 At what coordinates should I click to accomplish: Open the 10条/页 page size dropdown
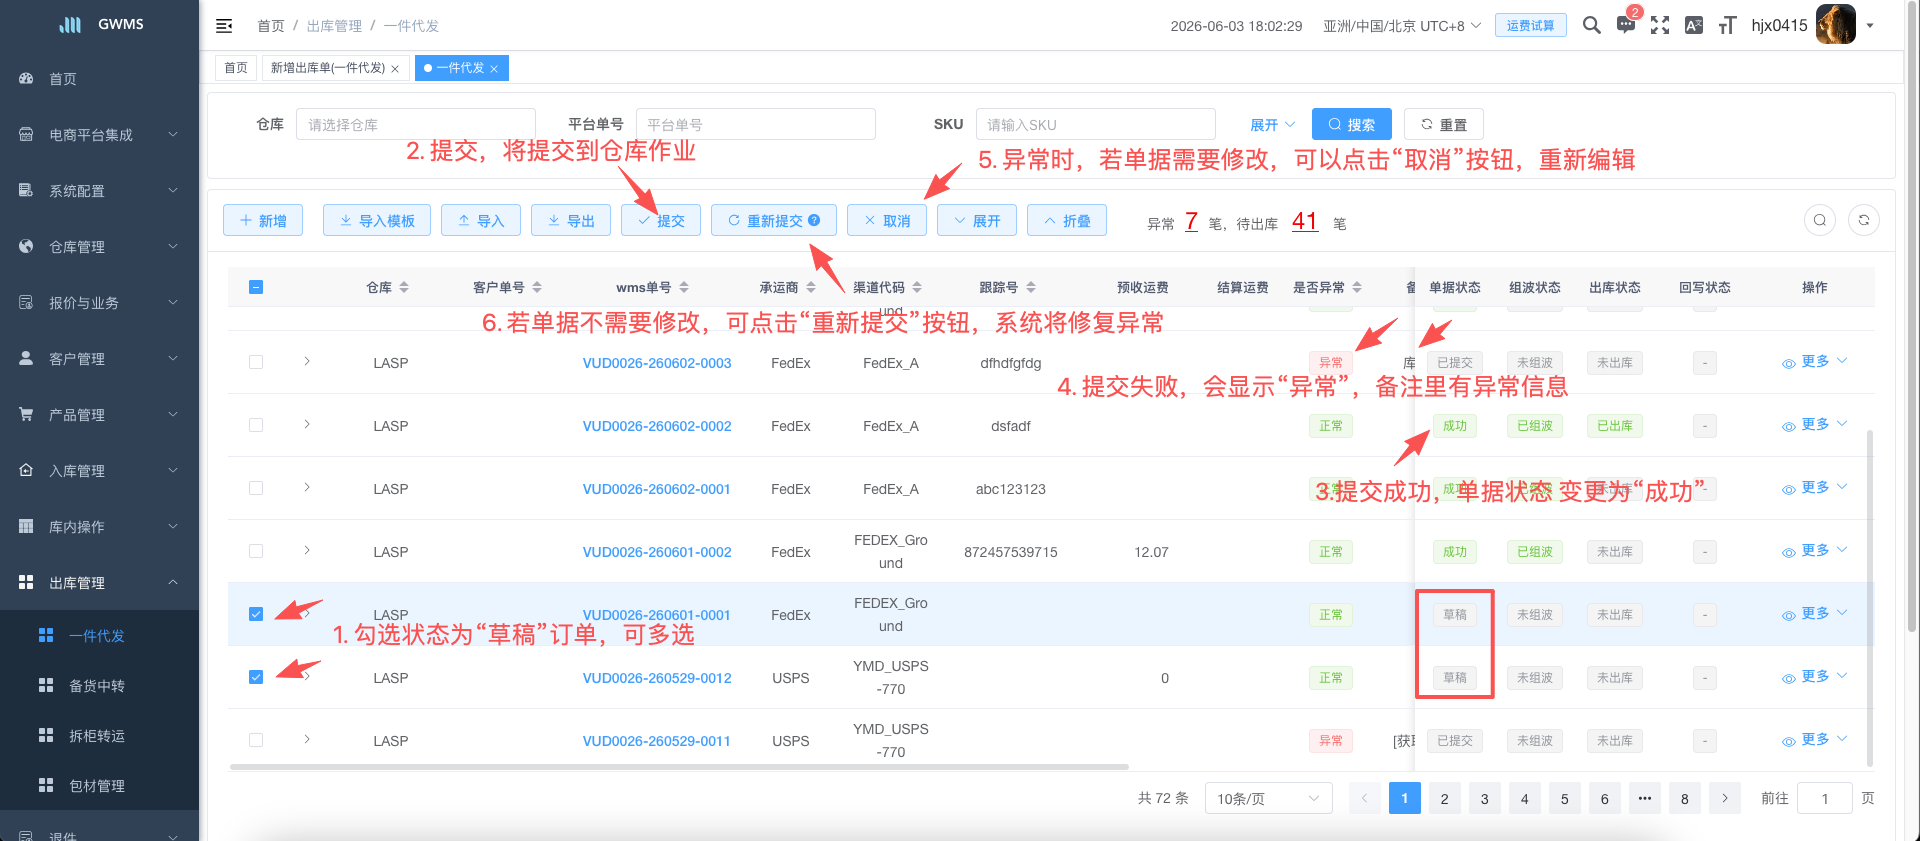click(1268, 798)
